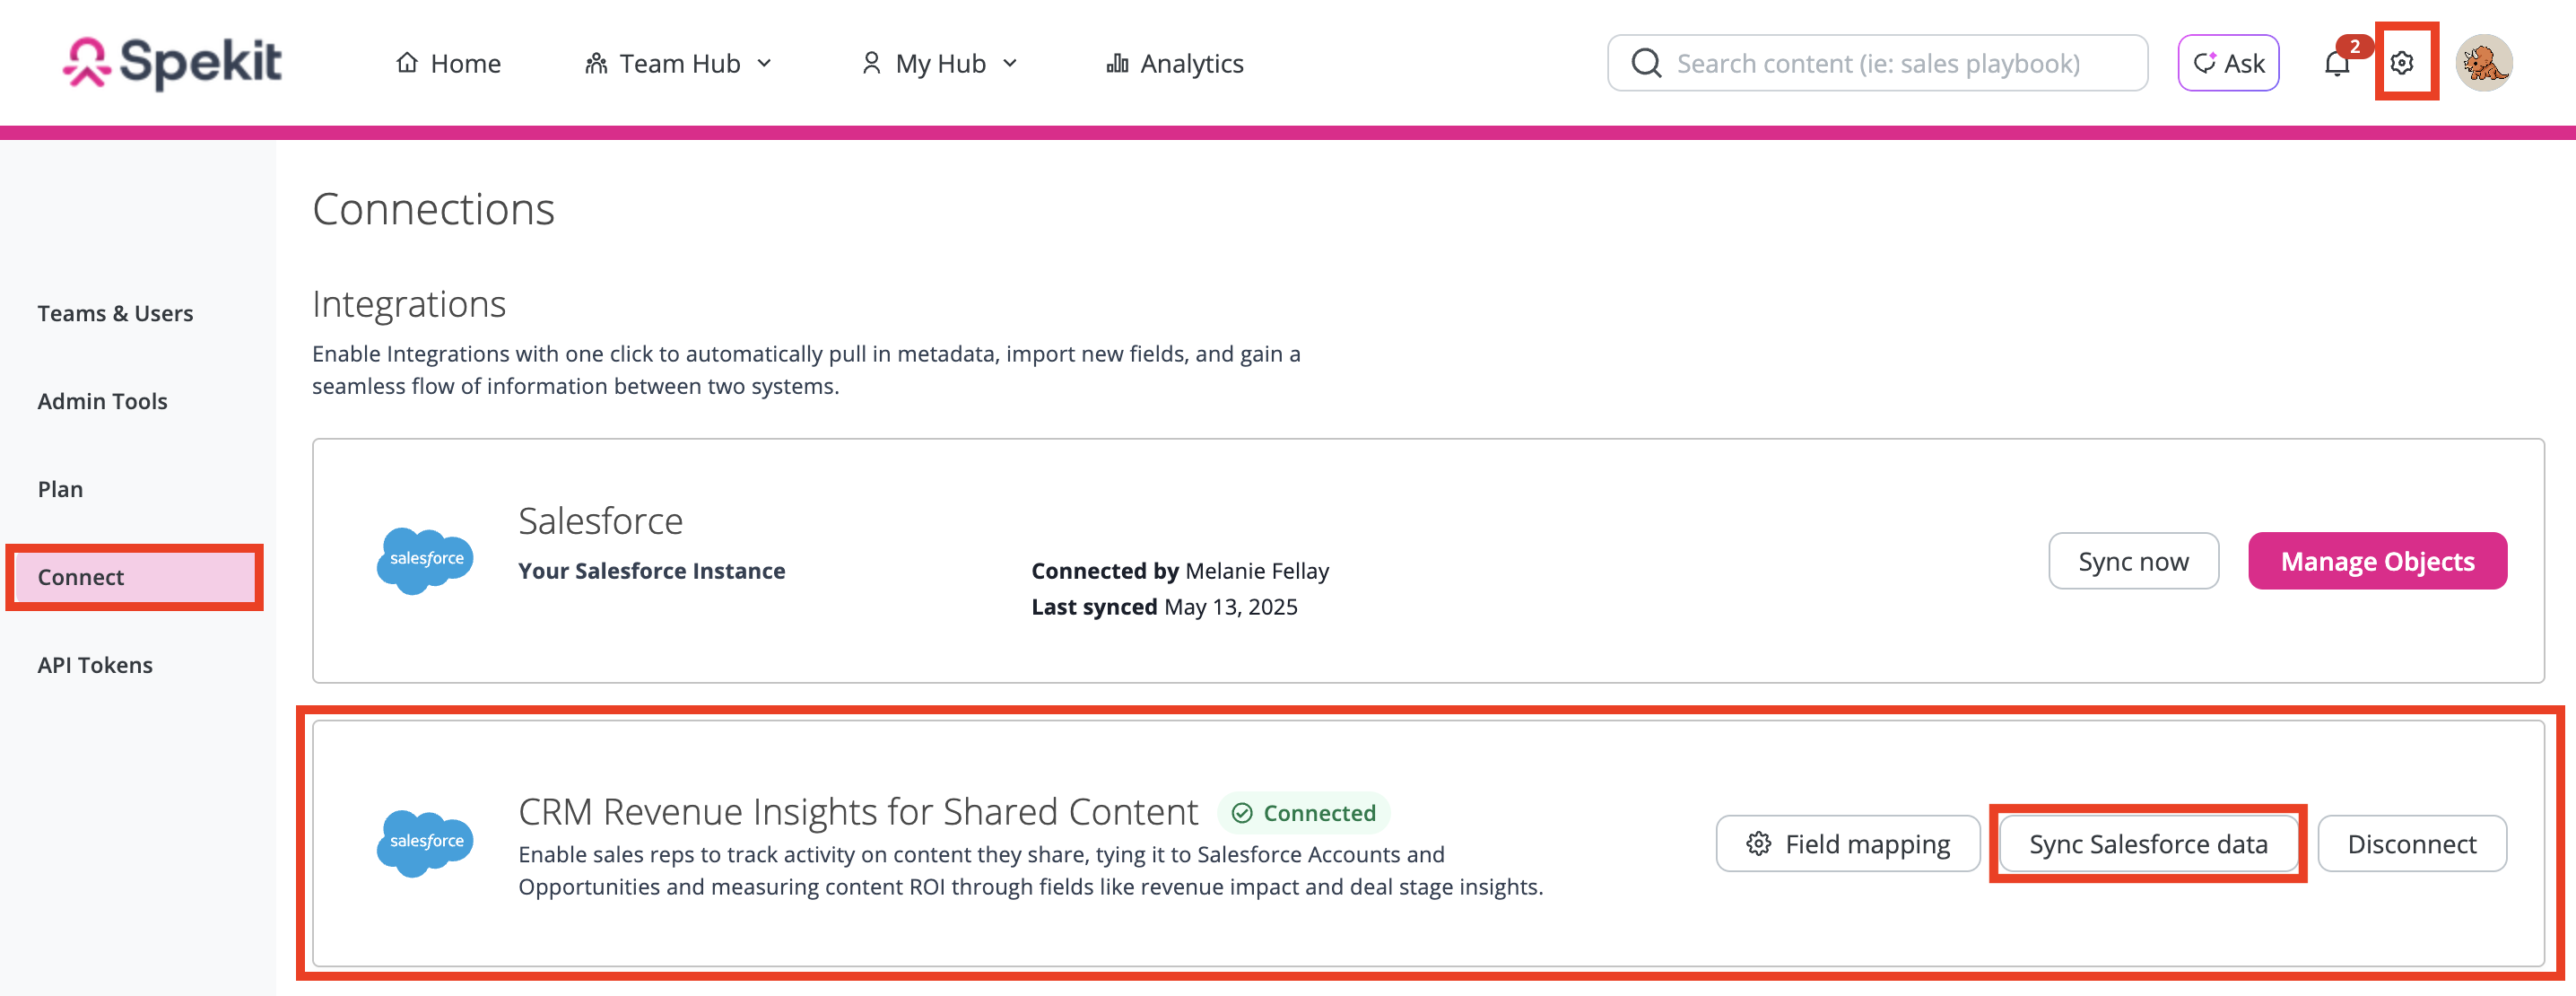Focus the Search content field
Image resolution: width=2576 pixels, height=996 pixels.
pyautogui.click(x=1877, y=63)
